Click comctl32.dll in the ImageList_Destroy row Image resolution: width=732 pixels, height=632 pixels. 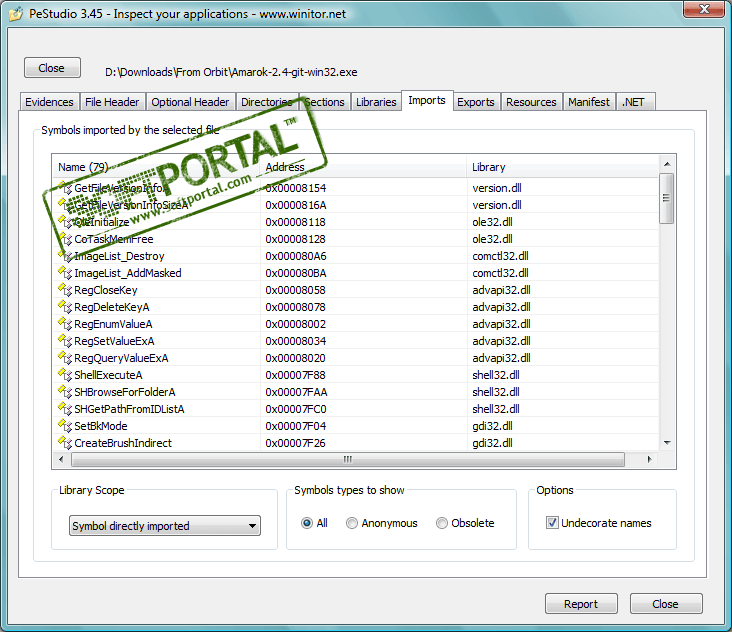[500, 256]
